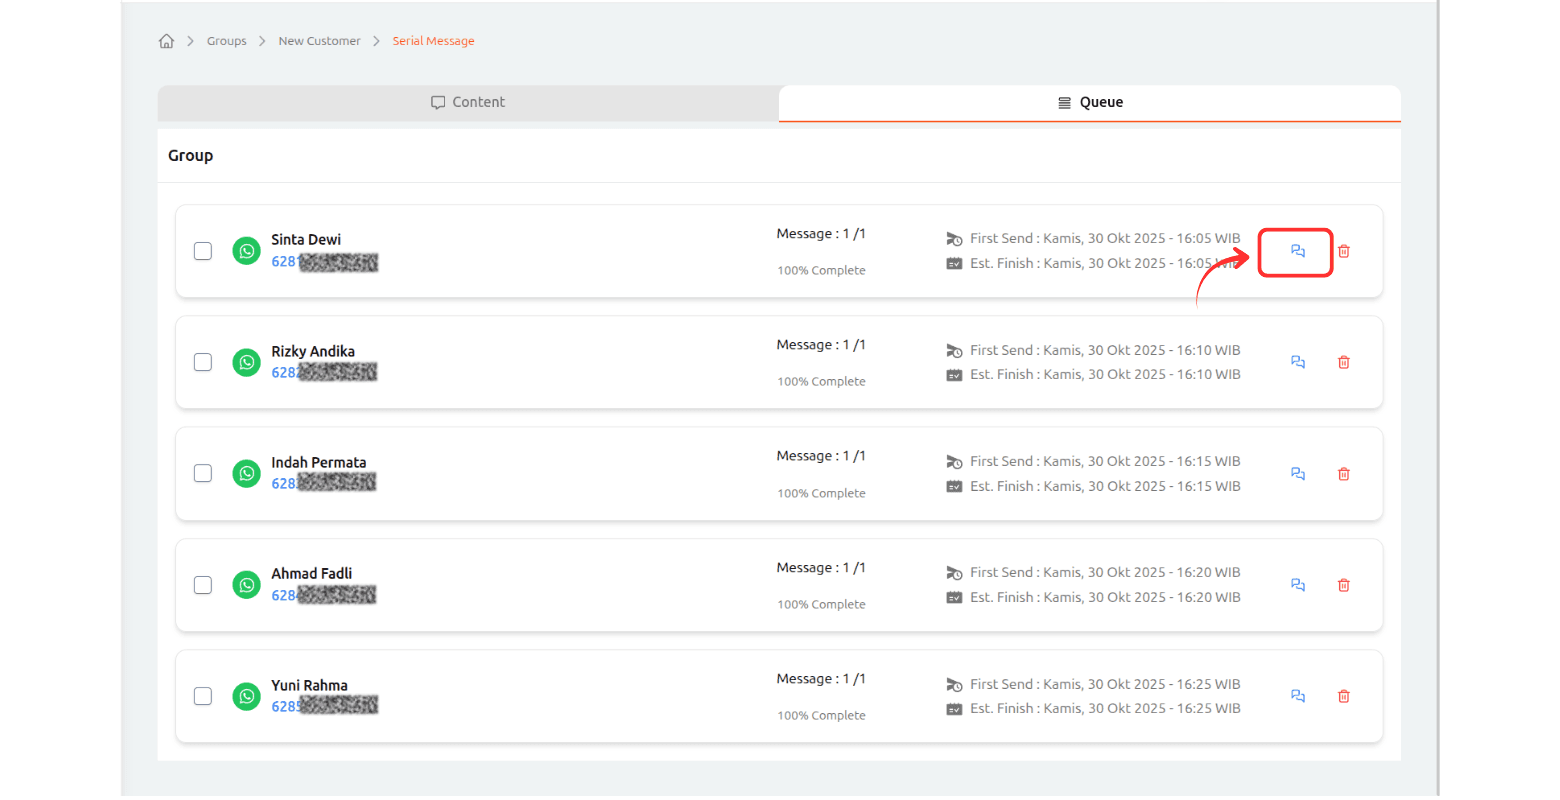Delete Yuni Rahma from the queue
The image size is (1560, 800).
1343,696
